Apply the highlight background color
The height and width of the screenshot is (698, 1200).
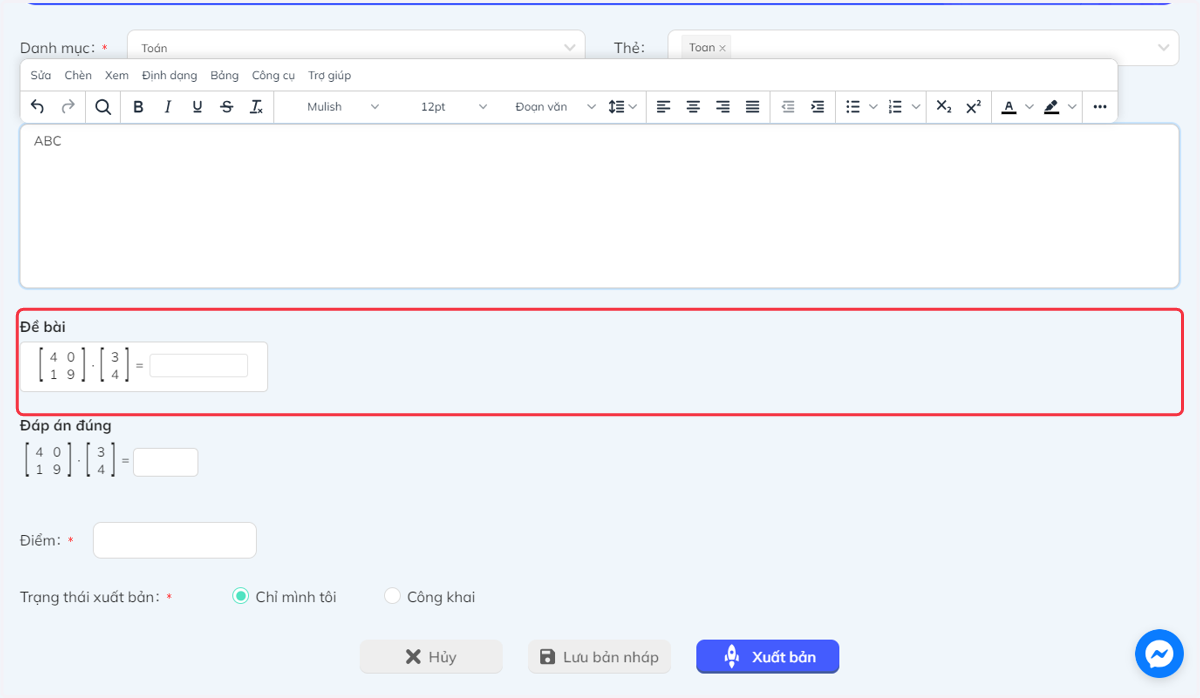tap(1051, 107)
